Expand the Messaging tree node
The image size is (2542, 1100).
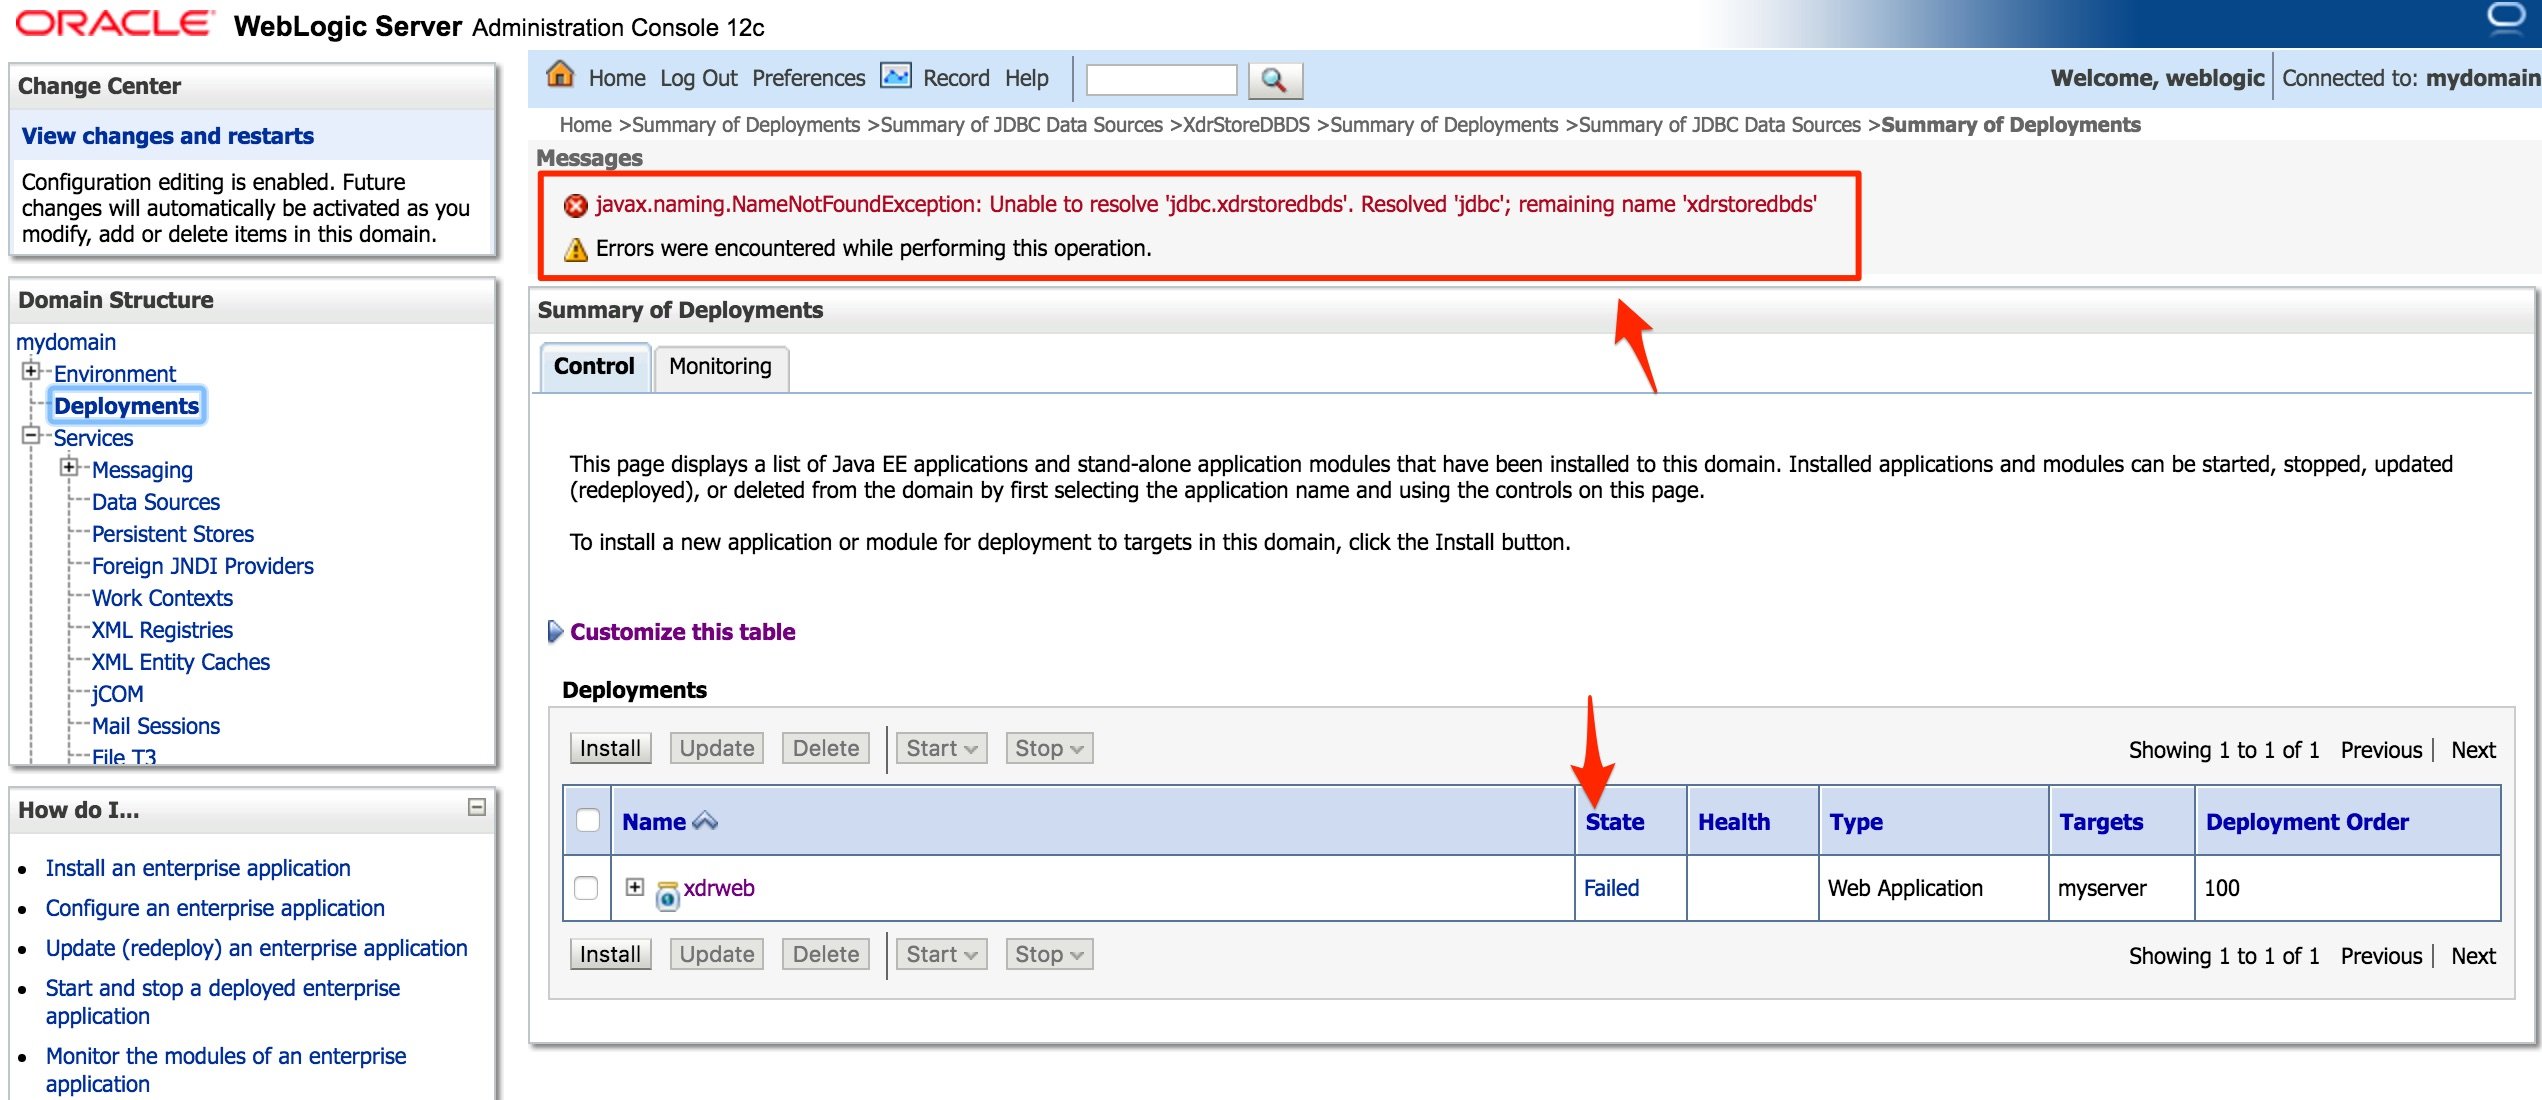69,468
